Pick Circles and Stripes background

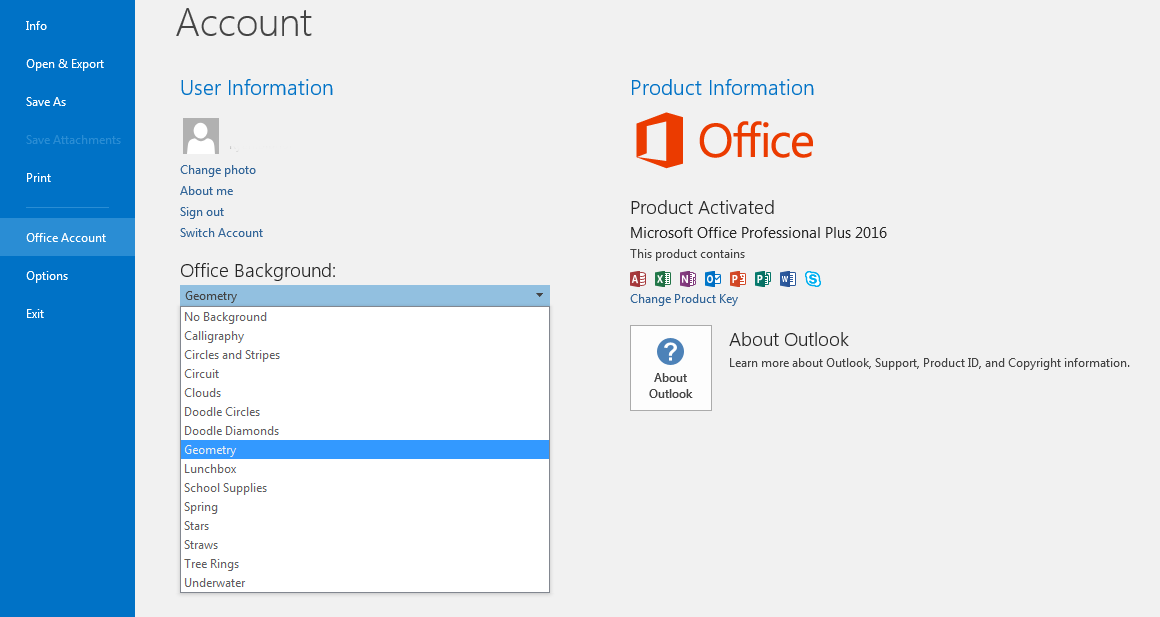(x=365, y=355)
